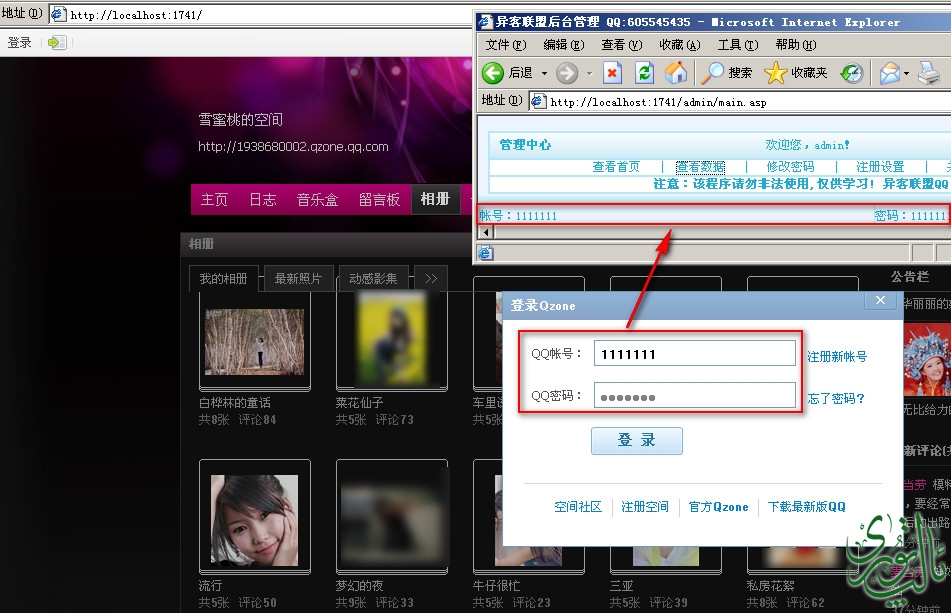Click the Refresh page icon in IE
The image size is (951, 613).
[x=644, y=73]
